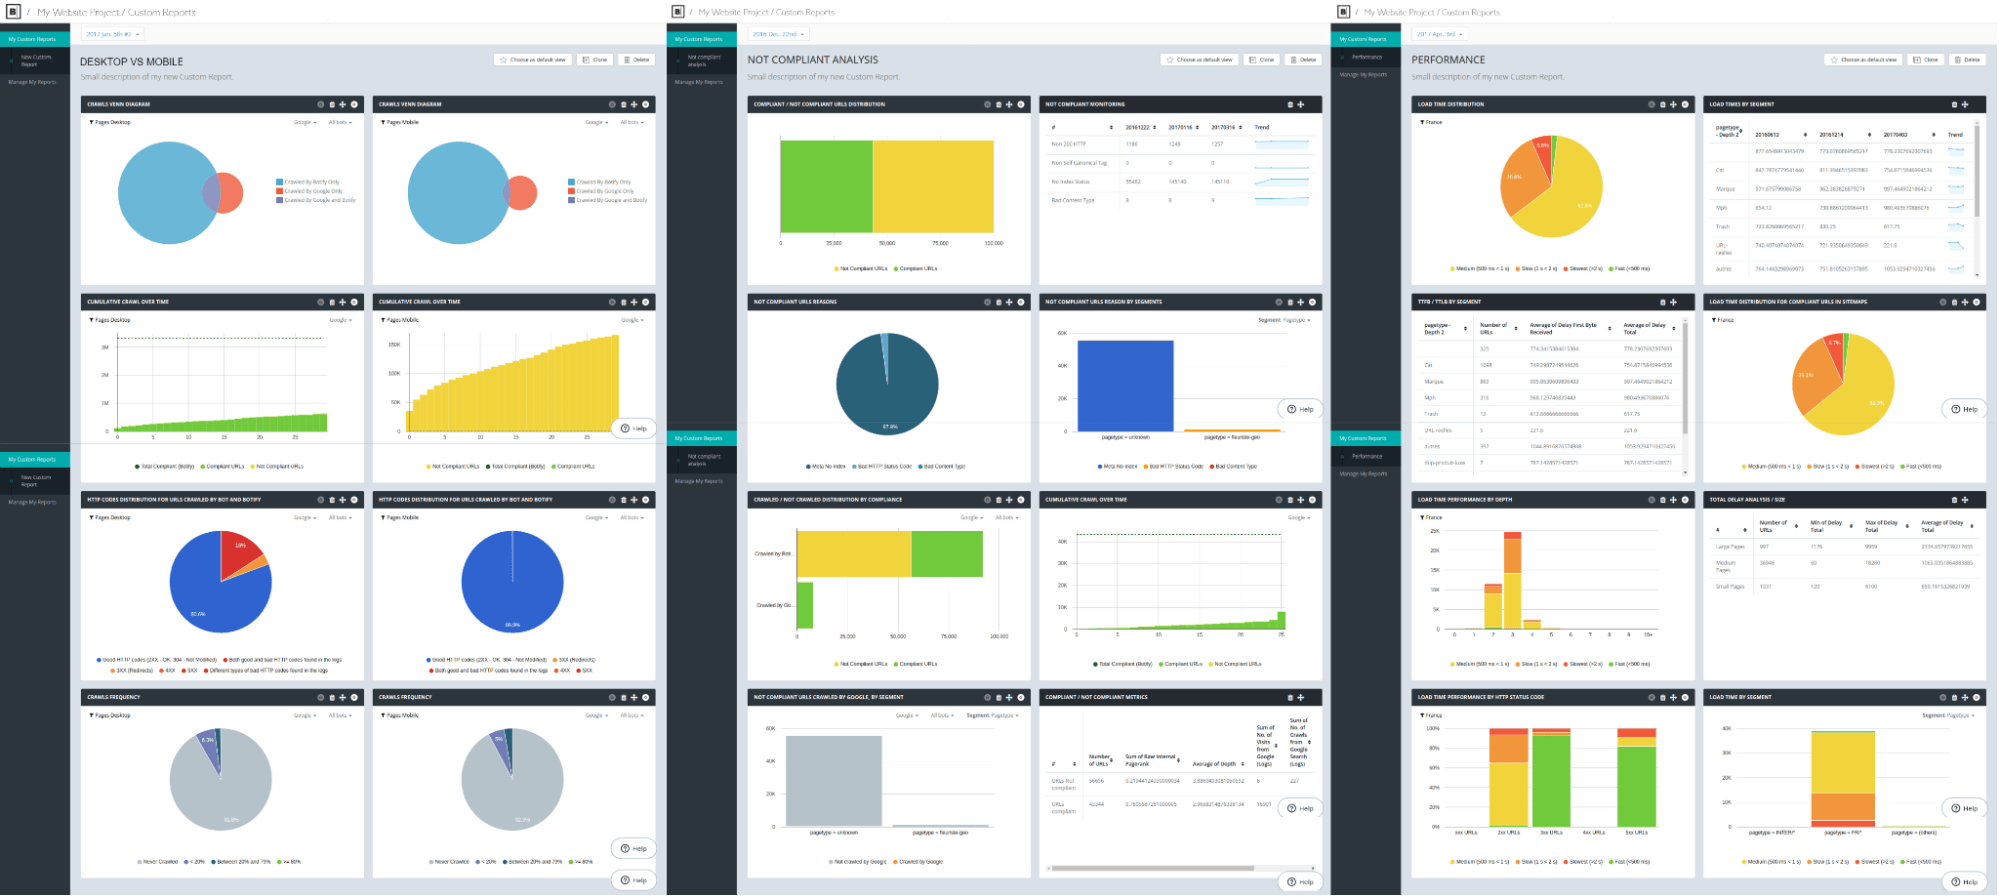Toggle the Crawled By Google Only legend item in desktop Venn
1999x896 pixels.
click(310, 191)
